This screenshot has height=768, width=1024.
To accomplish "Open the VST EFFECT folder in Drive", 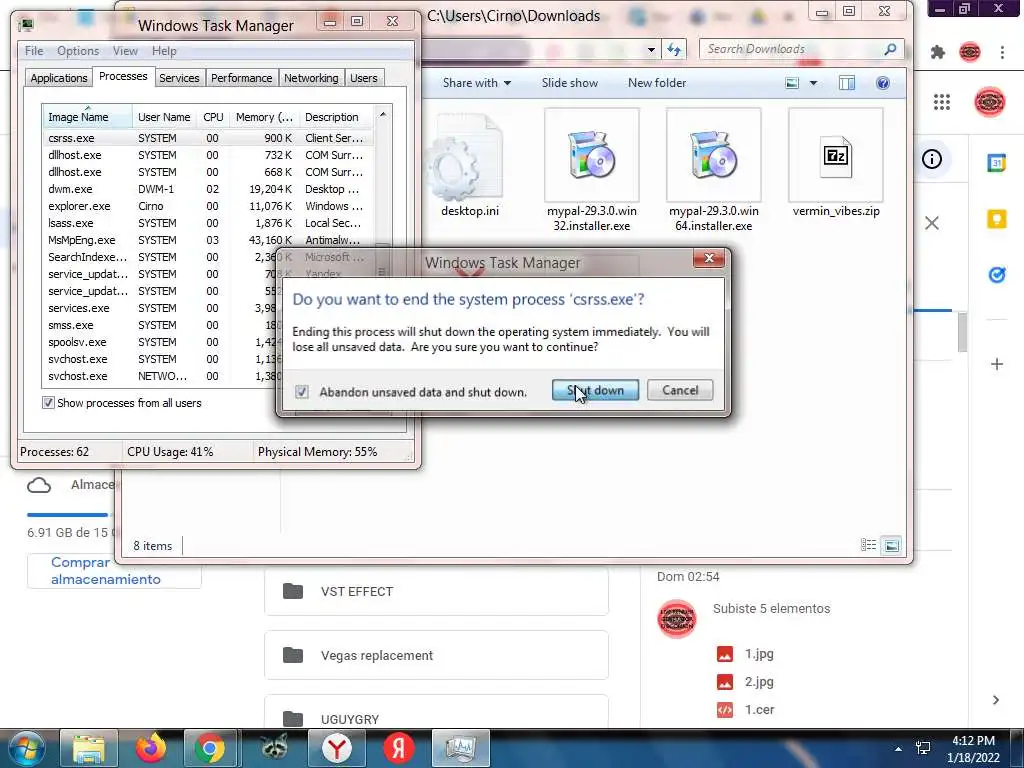I will 436,592.
